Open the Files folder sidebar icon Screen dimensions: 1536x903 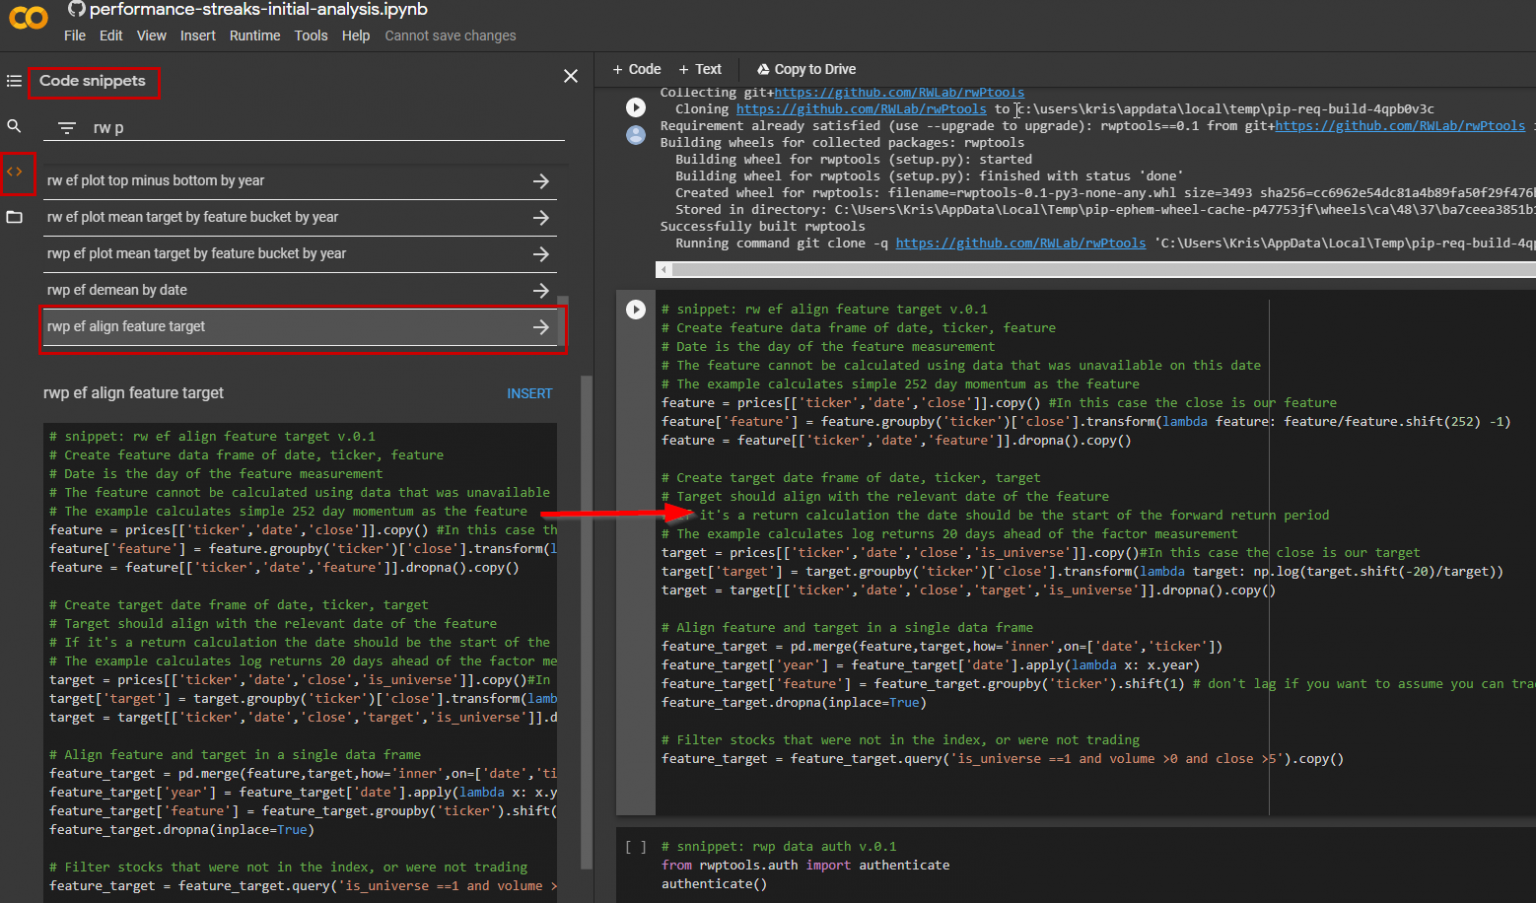pos(14,217)
